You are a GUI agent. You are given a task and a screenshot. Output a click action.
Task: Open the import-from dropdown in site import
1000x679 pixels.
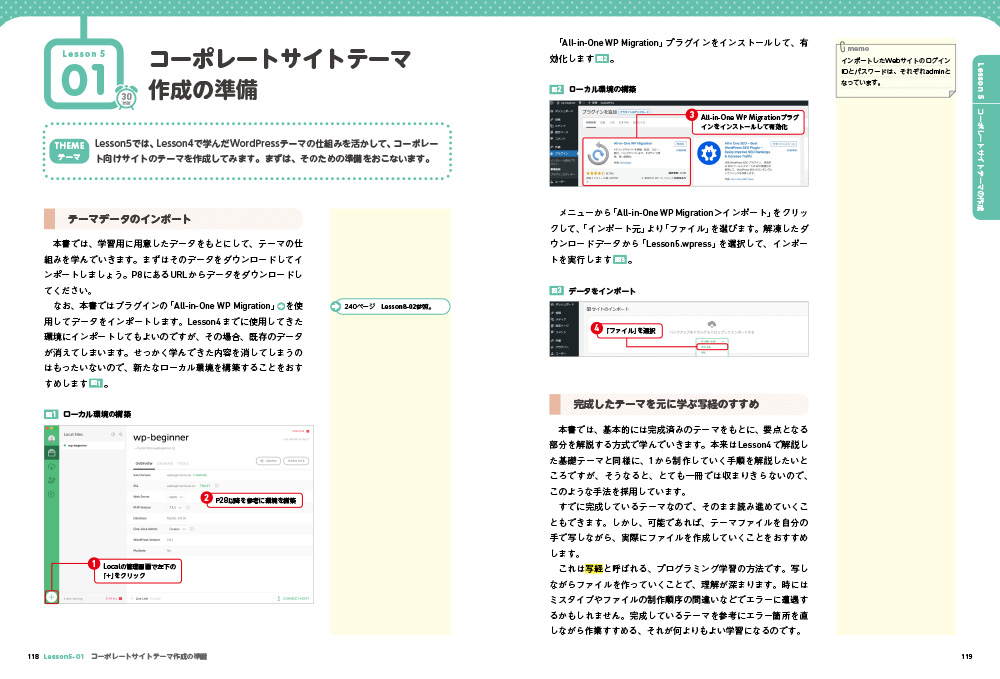pyautogui.click(x=712, y=341)
